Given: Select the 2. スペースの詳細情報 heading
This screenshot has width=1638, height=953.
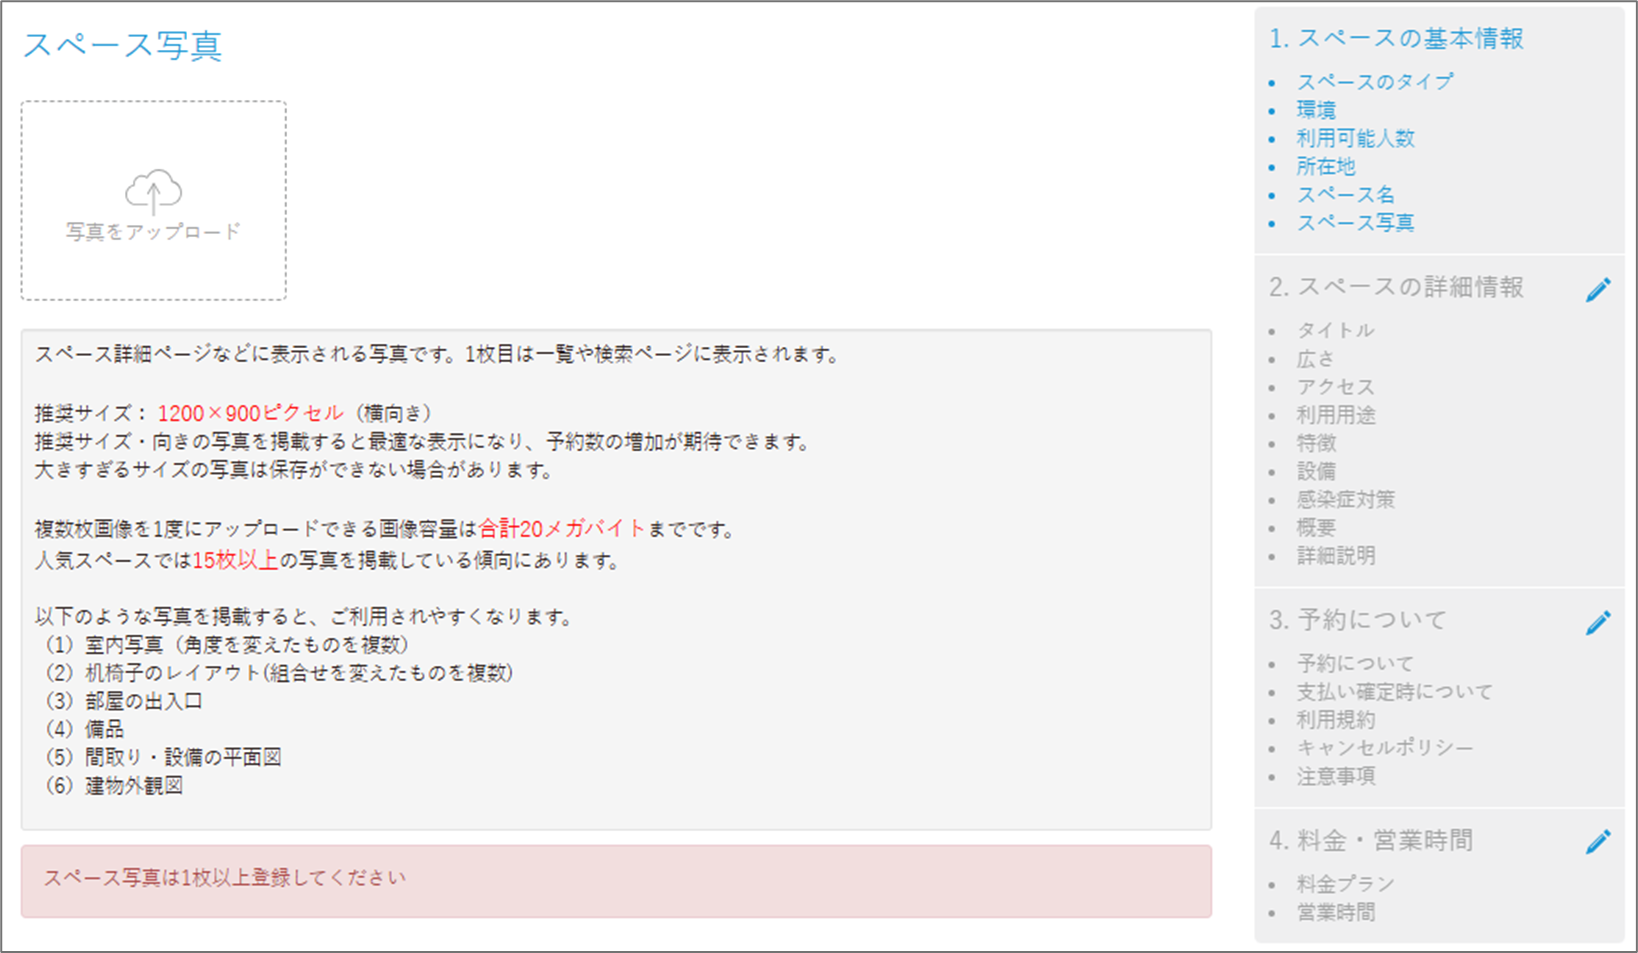Looking at the screenshot, I should (x=1396, y=288).
